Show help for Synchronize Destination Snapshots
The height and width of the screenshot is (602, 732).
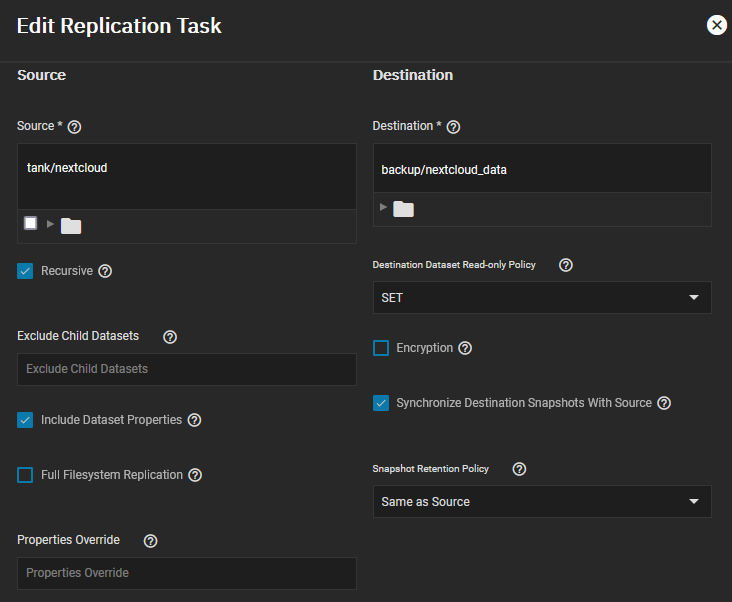coord(664,403)
